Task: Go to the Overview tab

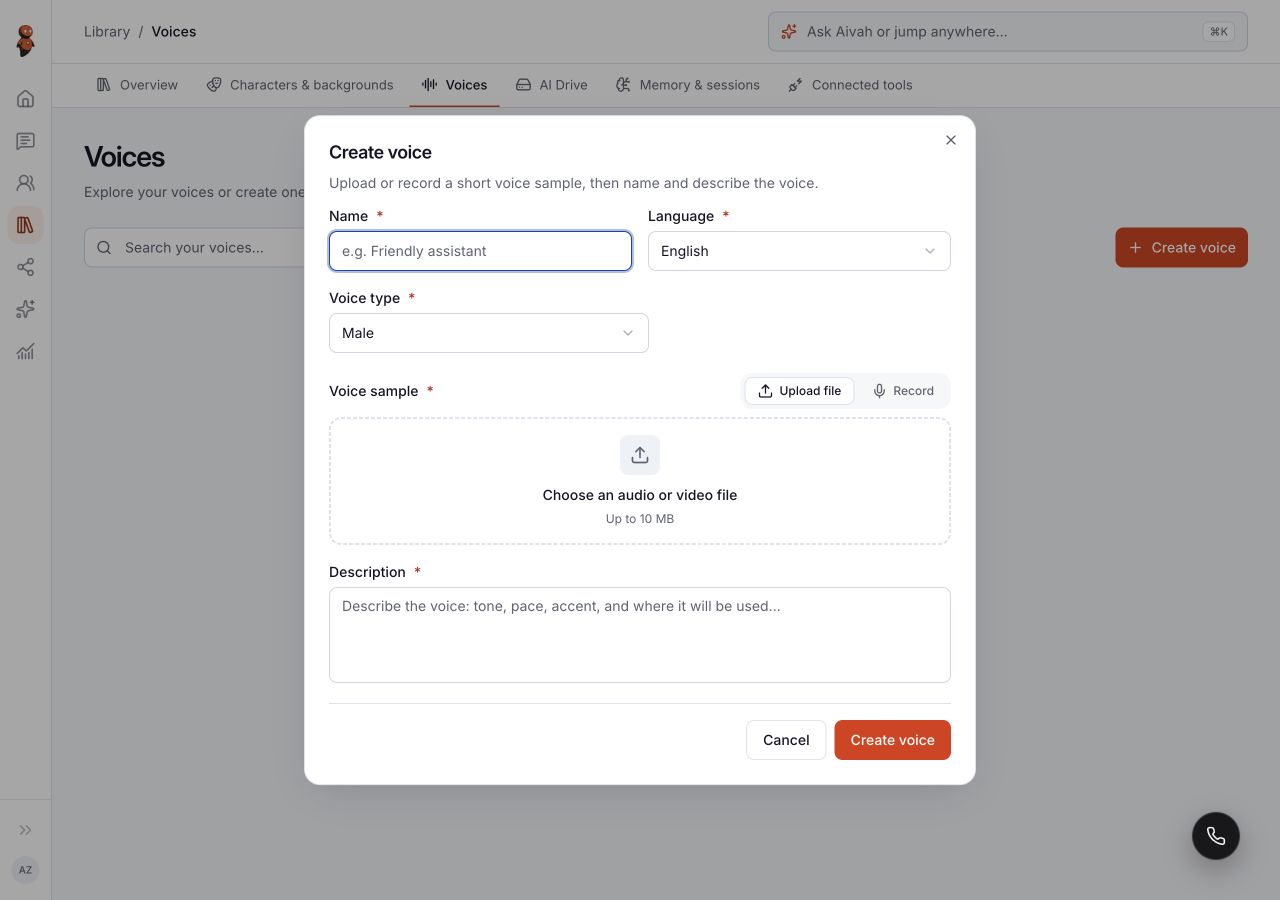Action: [137, 85]
